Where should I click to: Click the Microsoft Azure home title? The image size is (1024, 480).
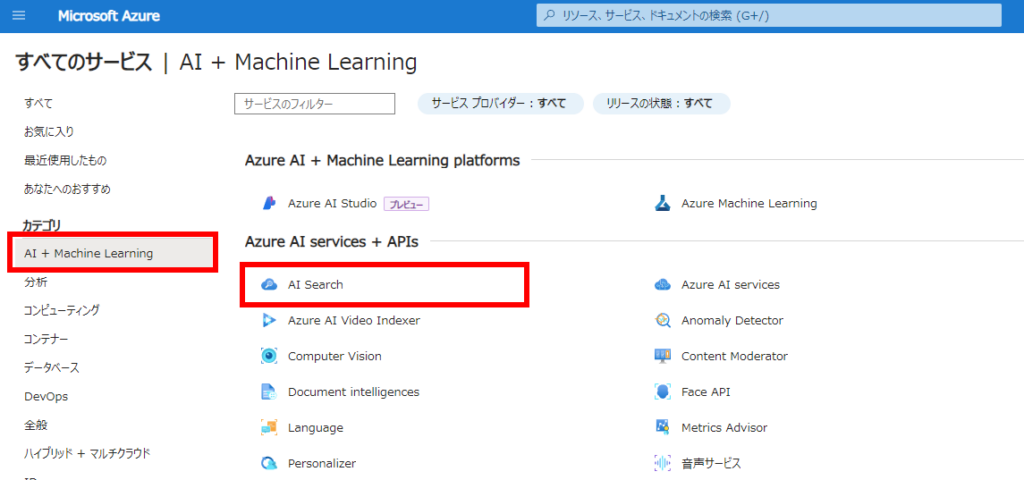(108, 16)
